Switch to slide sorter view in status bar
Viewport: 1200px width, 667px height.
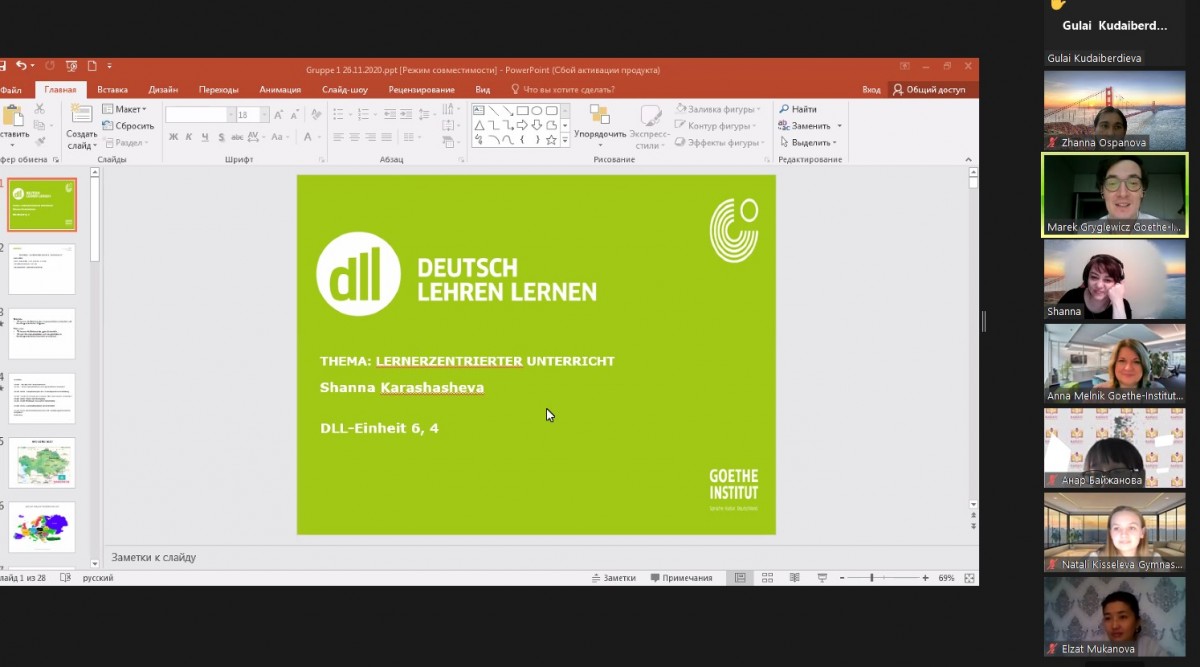pos(767,578)
